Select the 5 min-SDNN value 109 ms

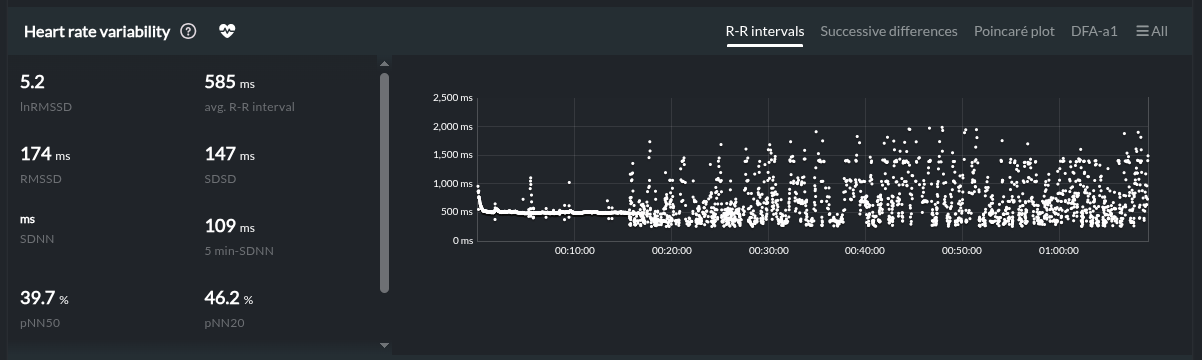click(230, 227)
